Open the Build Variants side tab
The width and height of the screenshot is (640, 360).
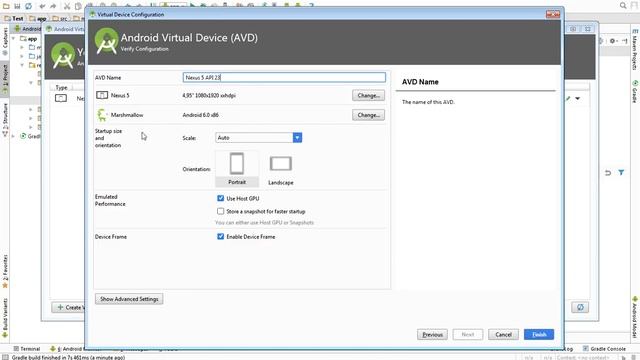pos(5,318)
